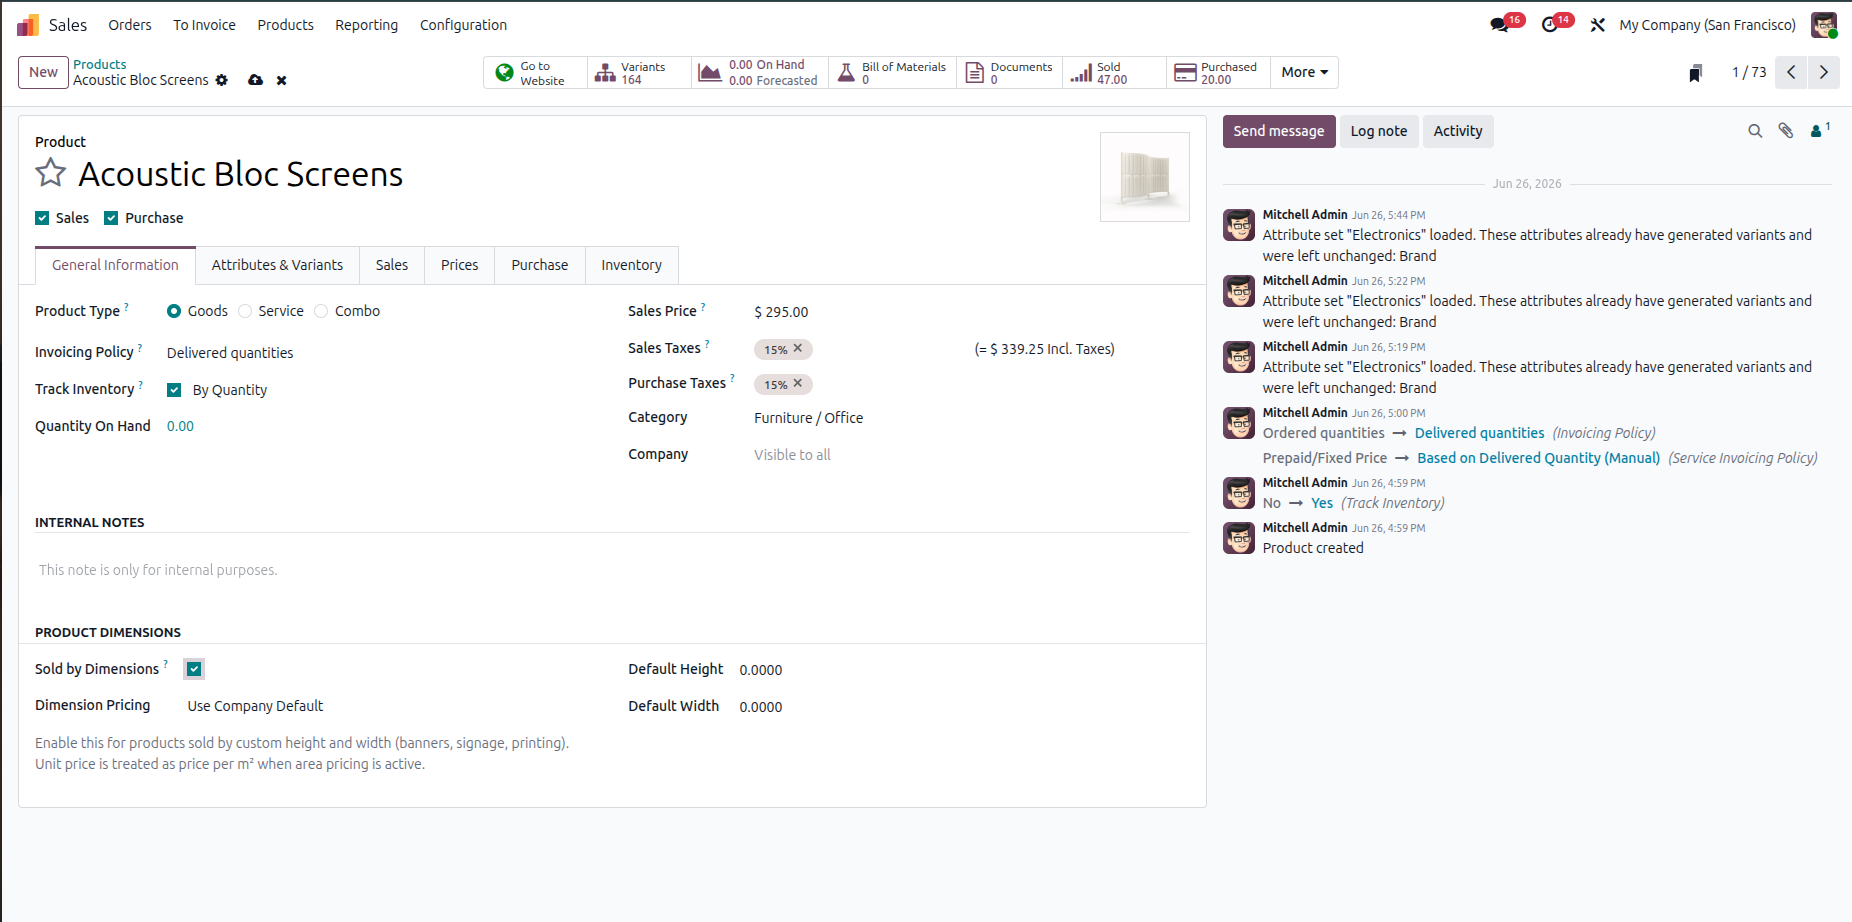Click the Products breadcrumb link
The height and width of the screenshot is (922, 1852).
(x=100, y=64)
